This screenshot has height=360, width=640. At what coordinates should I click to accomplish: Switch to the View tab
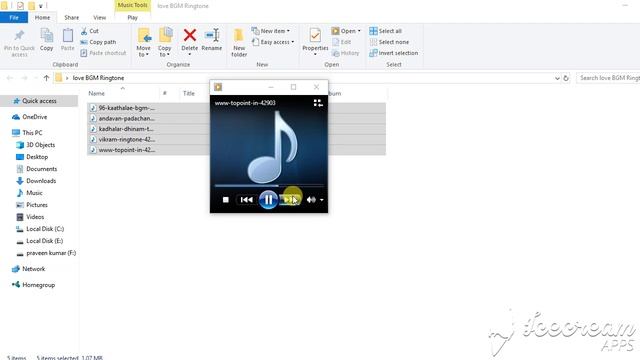[x=100, y=18]
